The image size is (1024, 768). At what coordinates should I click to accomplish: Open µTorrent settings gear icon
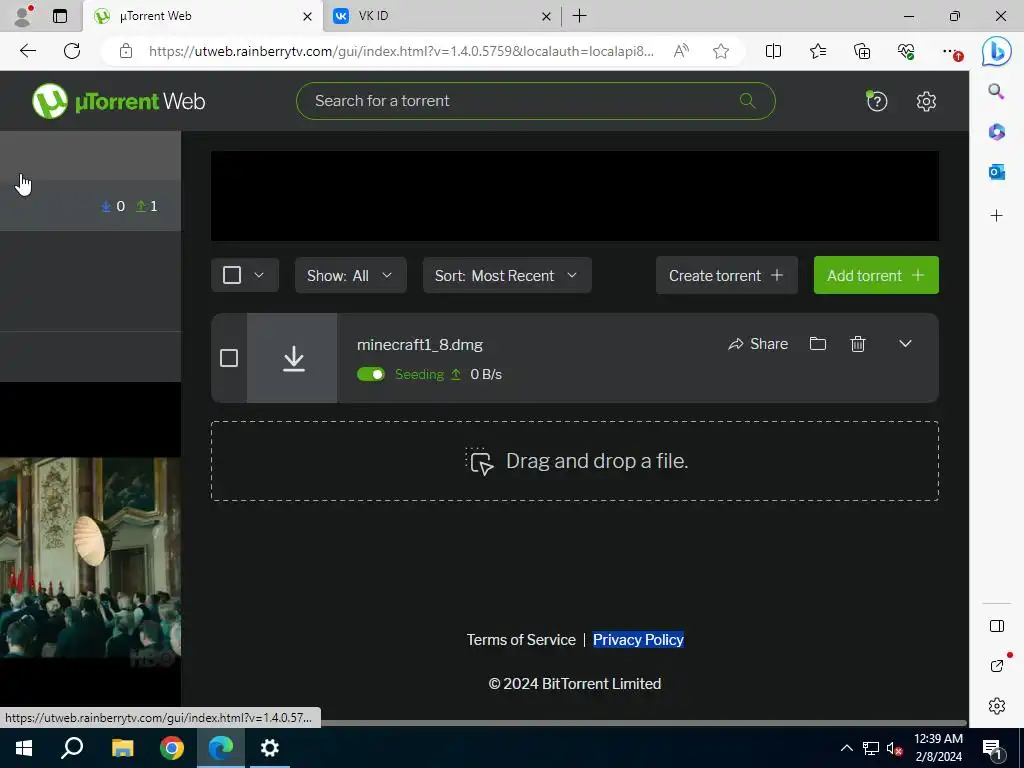click(926, 101)
